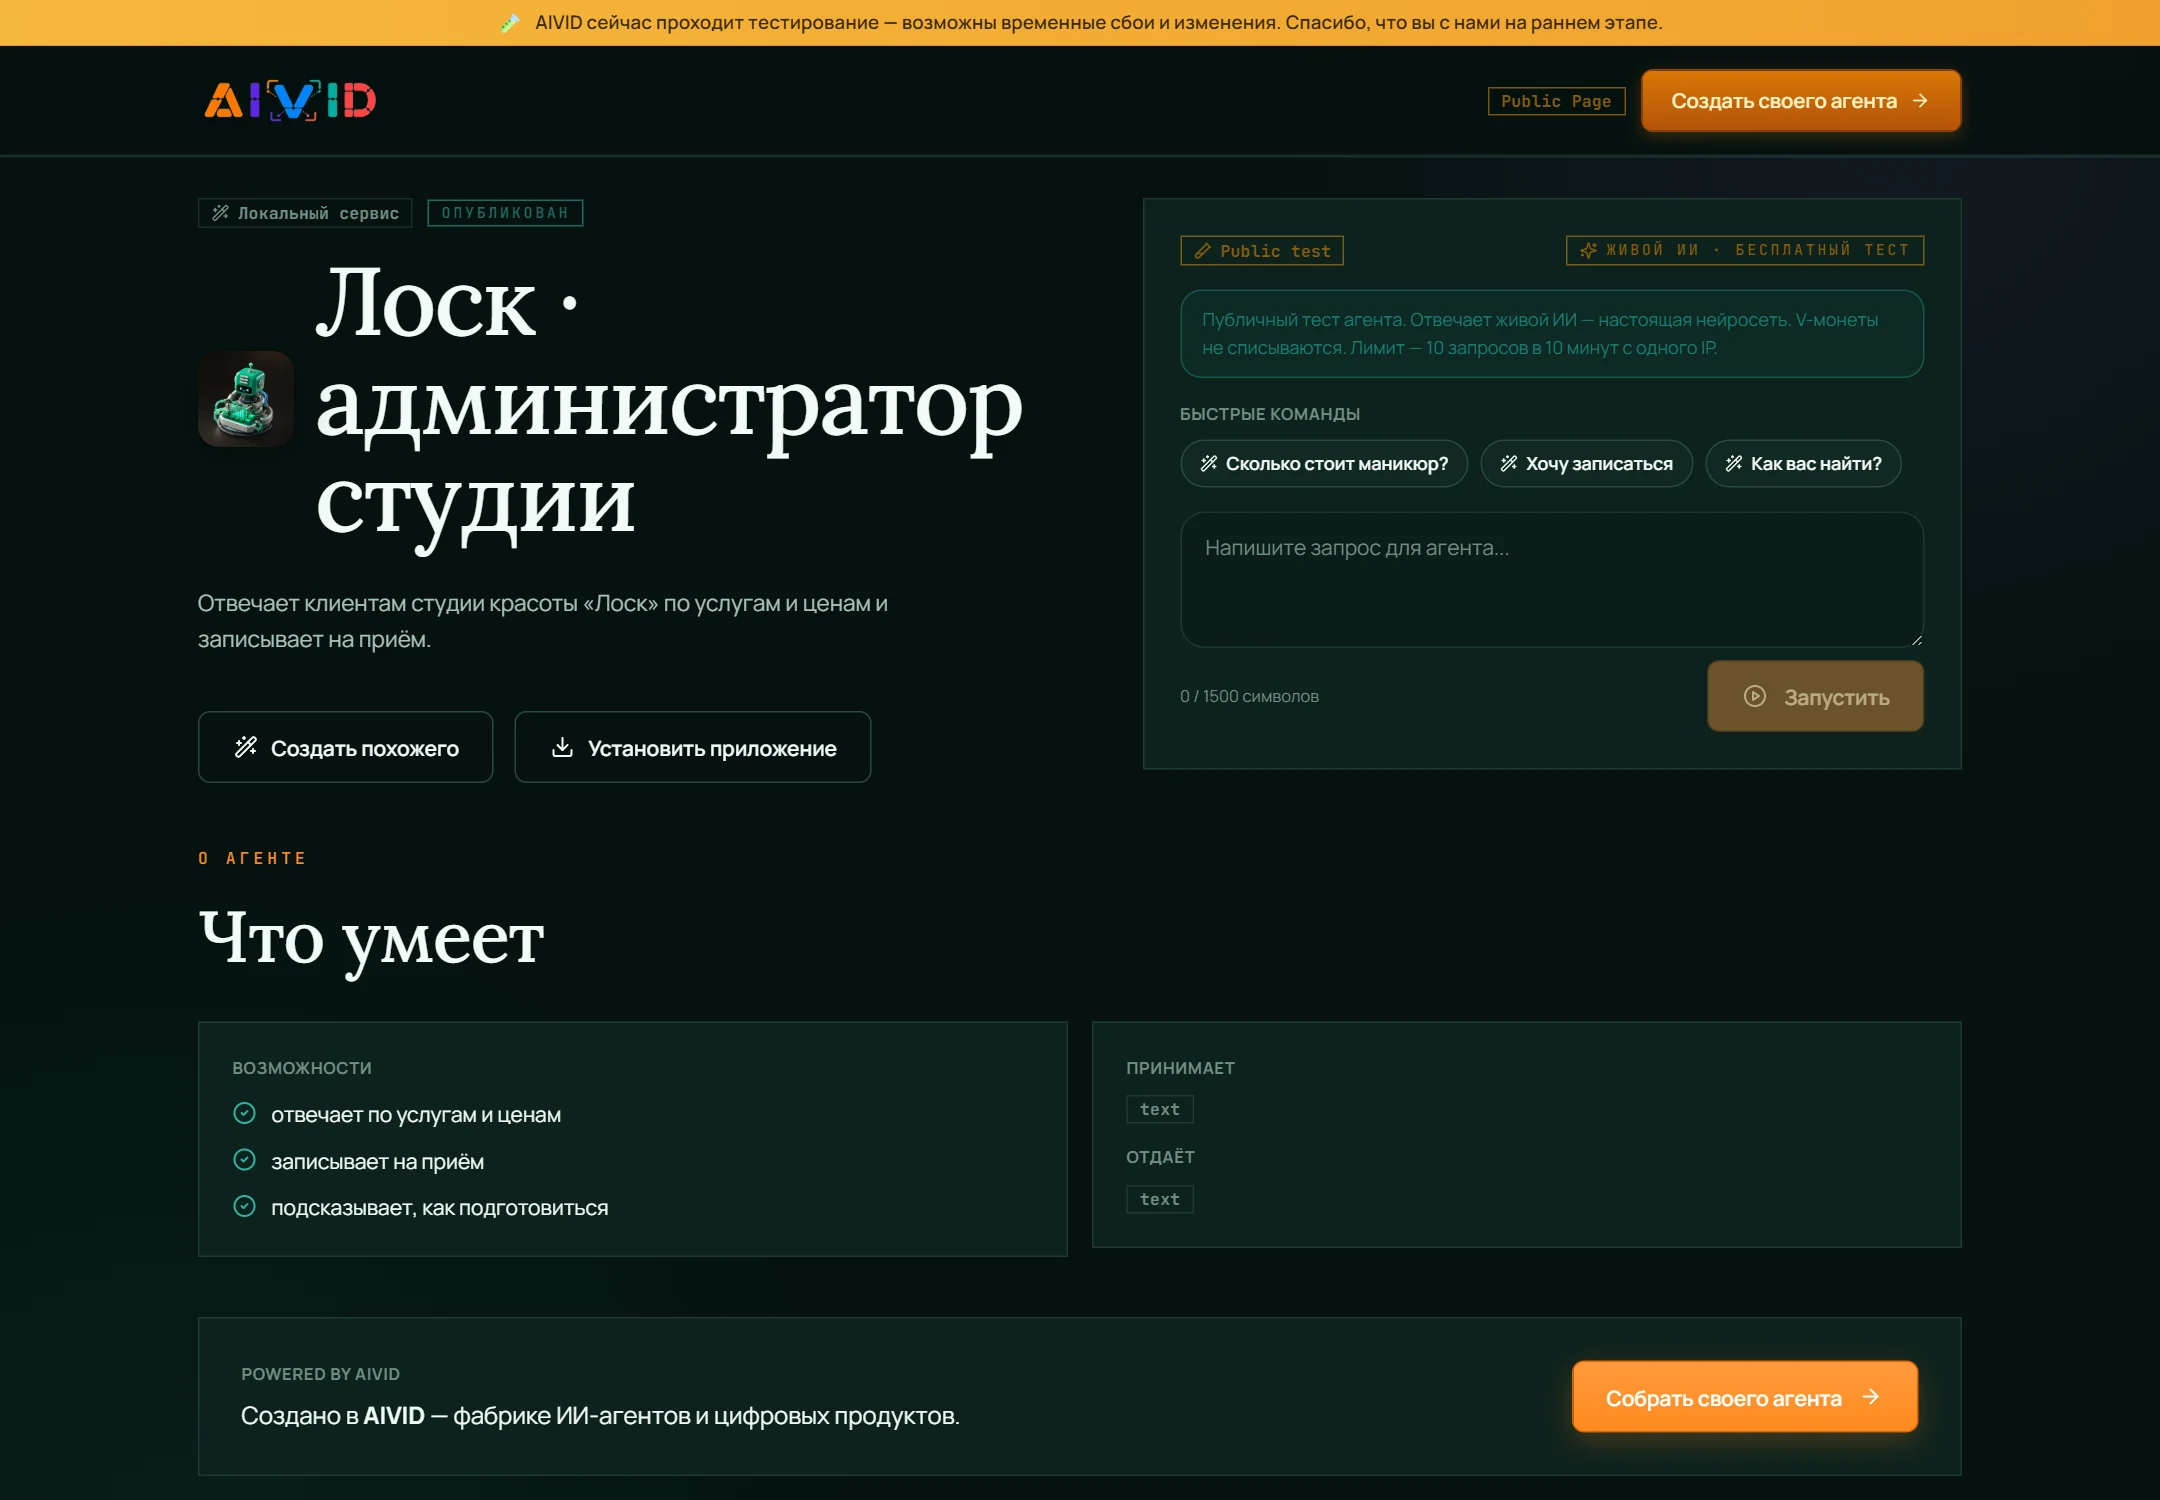Click the text отвечает по услугам и ценам
This screenshot has height=1500, width=2160.
pyautogui.click(x=416, y=1115)
